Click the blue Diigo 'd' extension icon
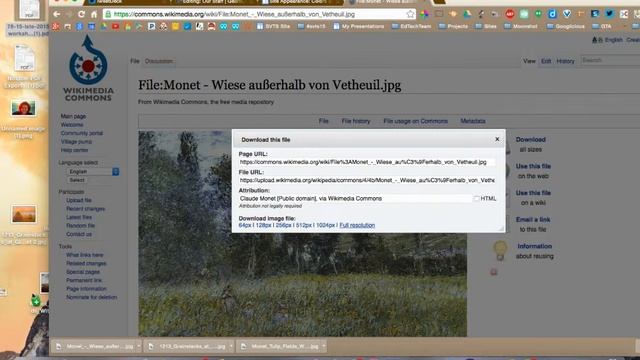Image resolution: width=640 pixels, height=360 pixels. pyautogui.click(x=552, y=14)
